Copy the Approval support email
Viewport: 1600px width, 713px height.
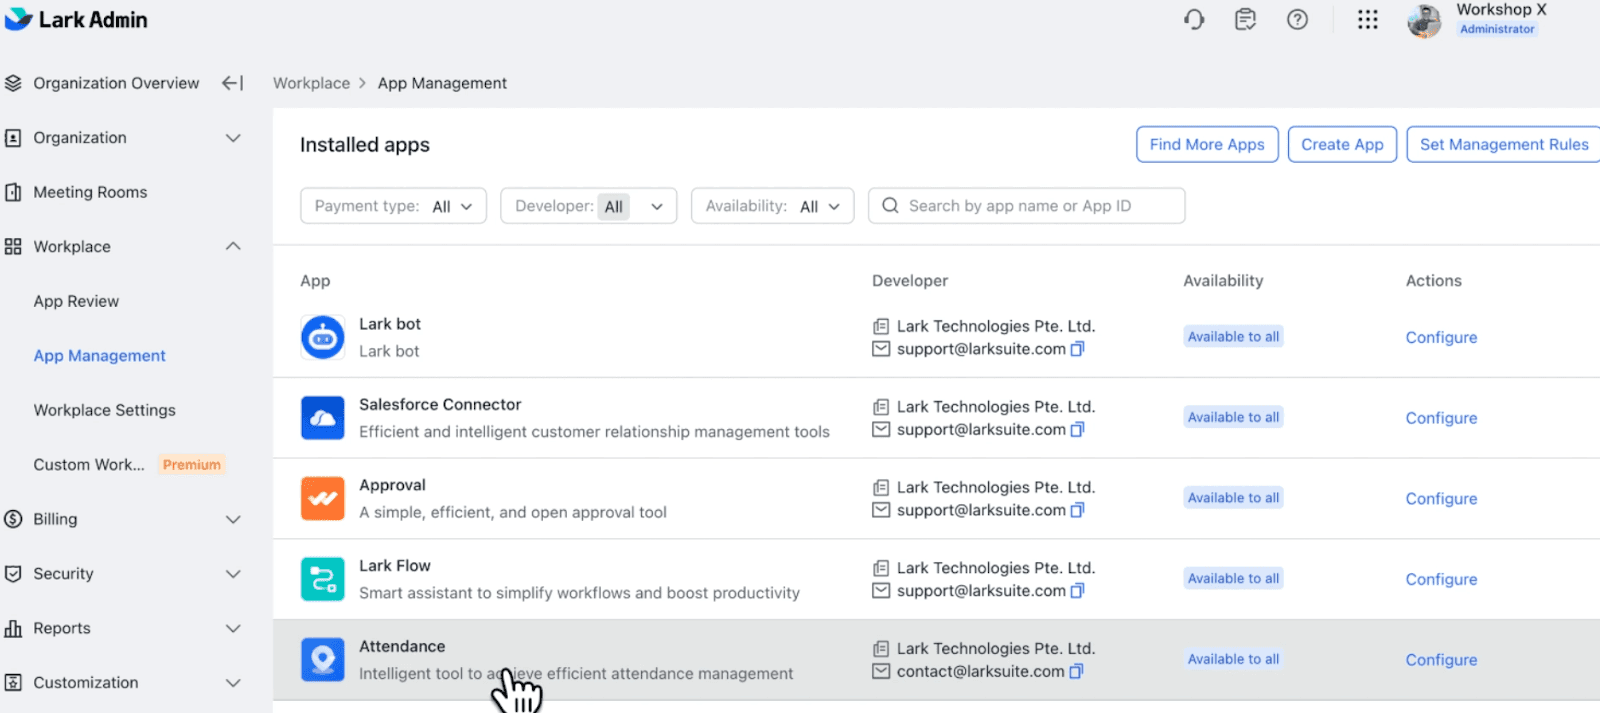1077,510
